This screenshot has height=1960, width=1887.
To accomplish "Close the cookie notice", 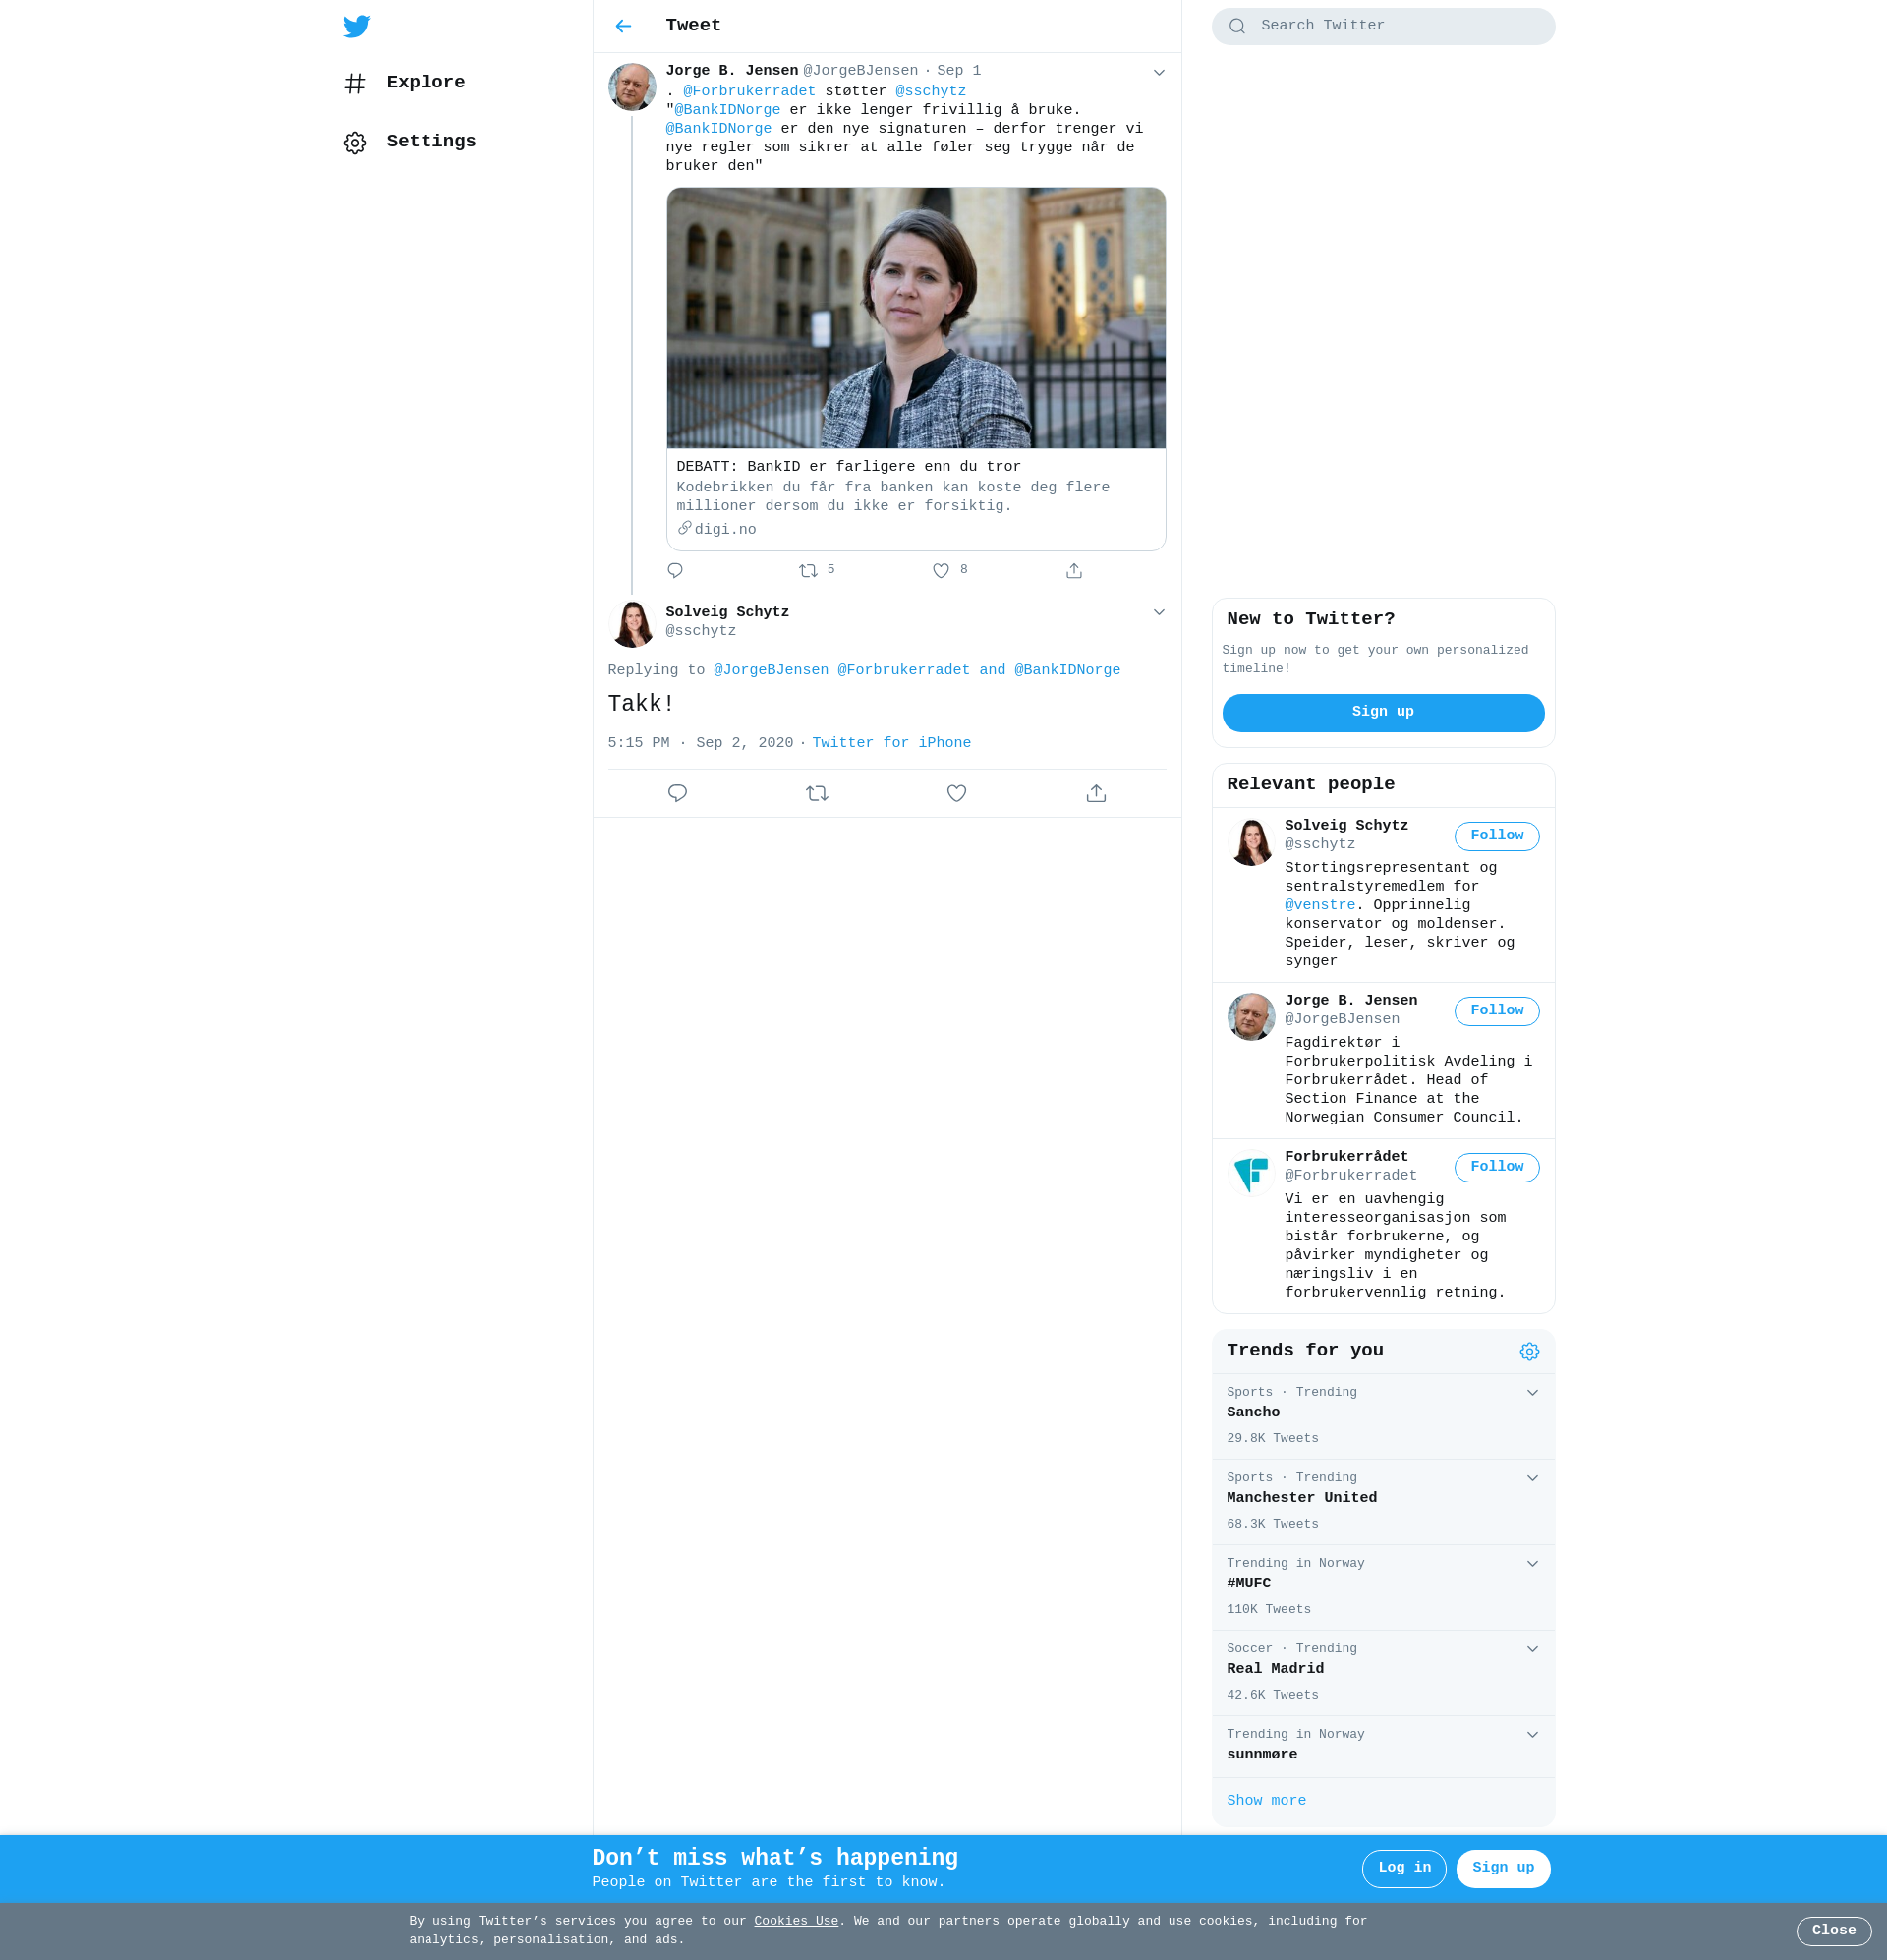I will point(1833,1931).
